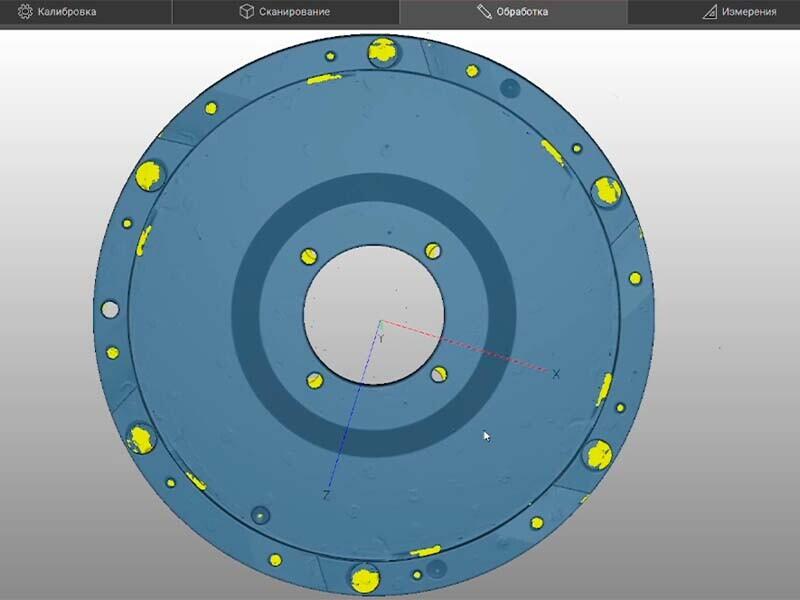Click the upper-left yellow bolt hole near the bore
The image size is (800, 600).
click(x=309, y=257)
